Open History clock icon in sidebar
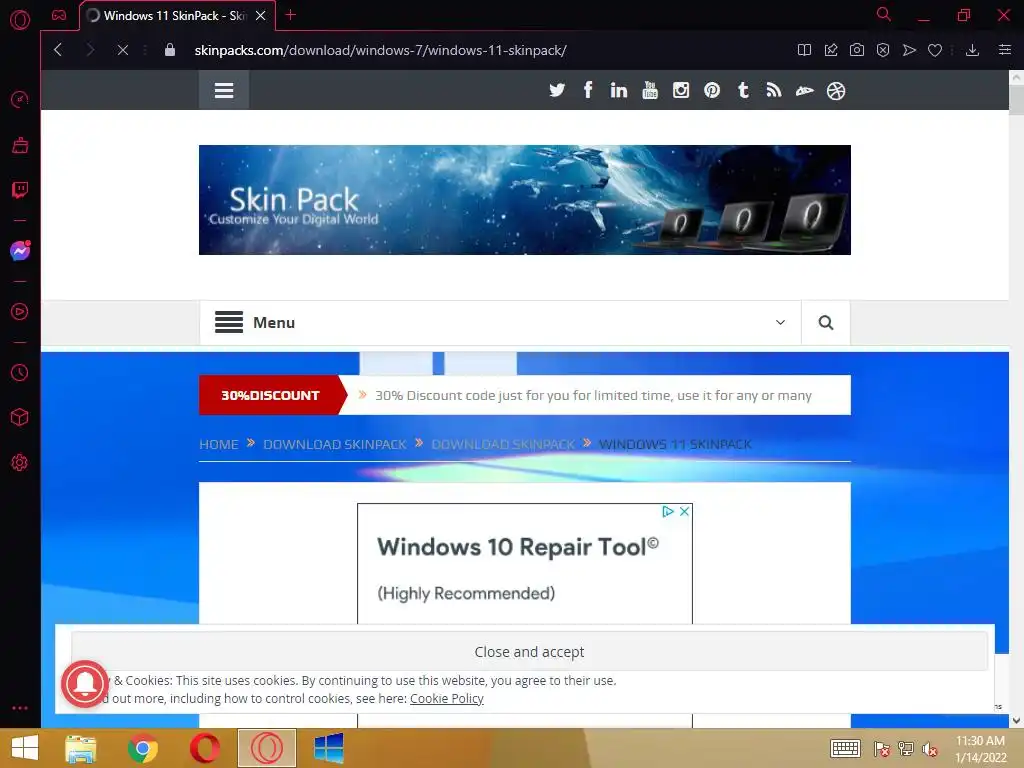Viewport: 1024px width, 768px height. tap(20, 372)
